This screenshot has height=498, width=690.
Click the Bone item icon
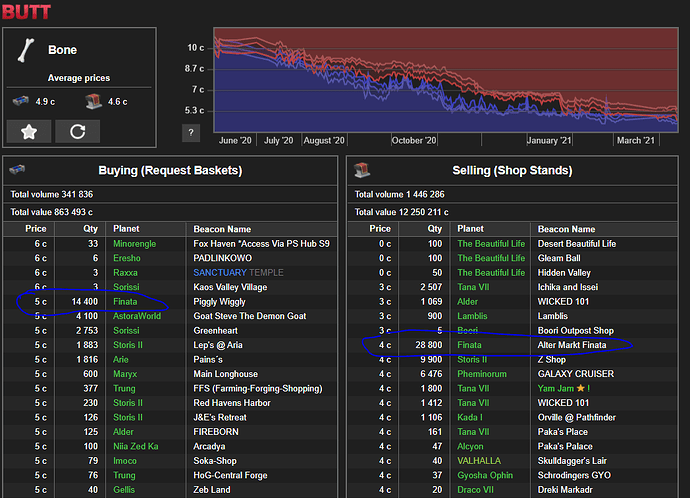(x=26, y=50)
